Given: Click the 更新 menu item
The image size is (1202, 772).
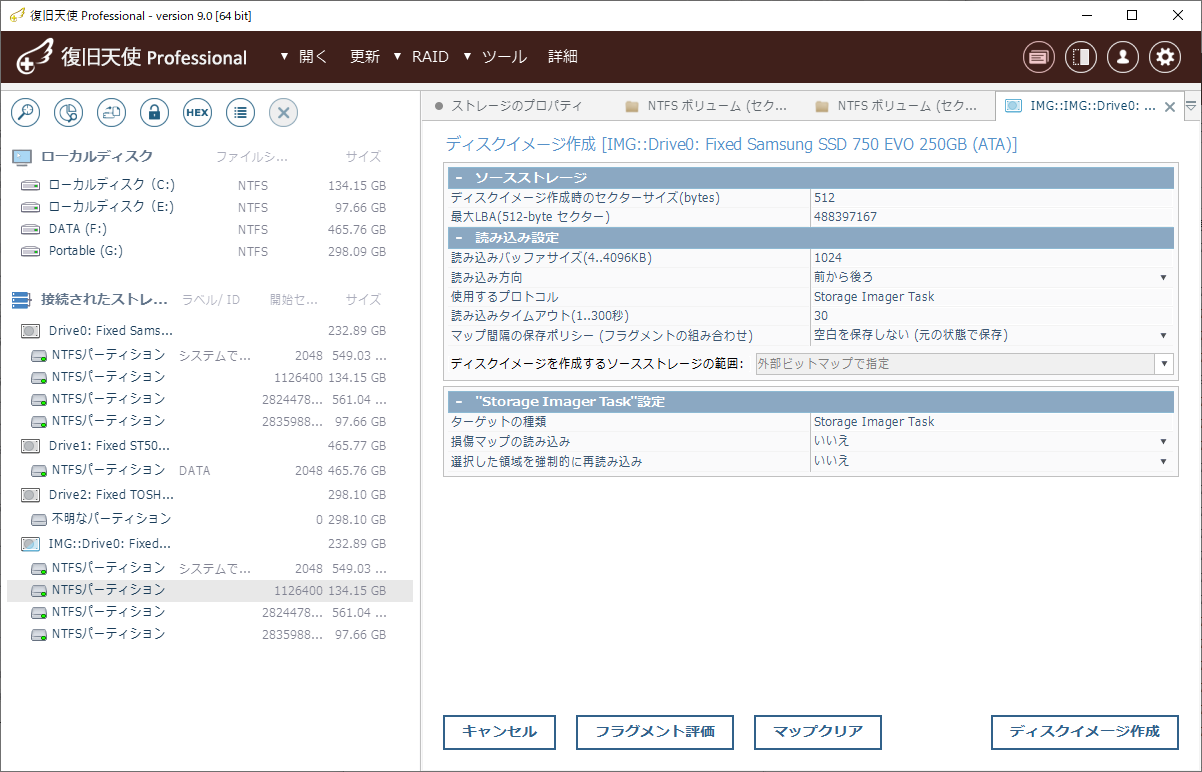Looking at the screenshot, I should [364, 57].
